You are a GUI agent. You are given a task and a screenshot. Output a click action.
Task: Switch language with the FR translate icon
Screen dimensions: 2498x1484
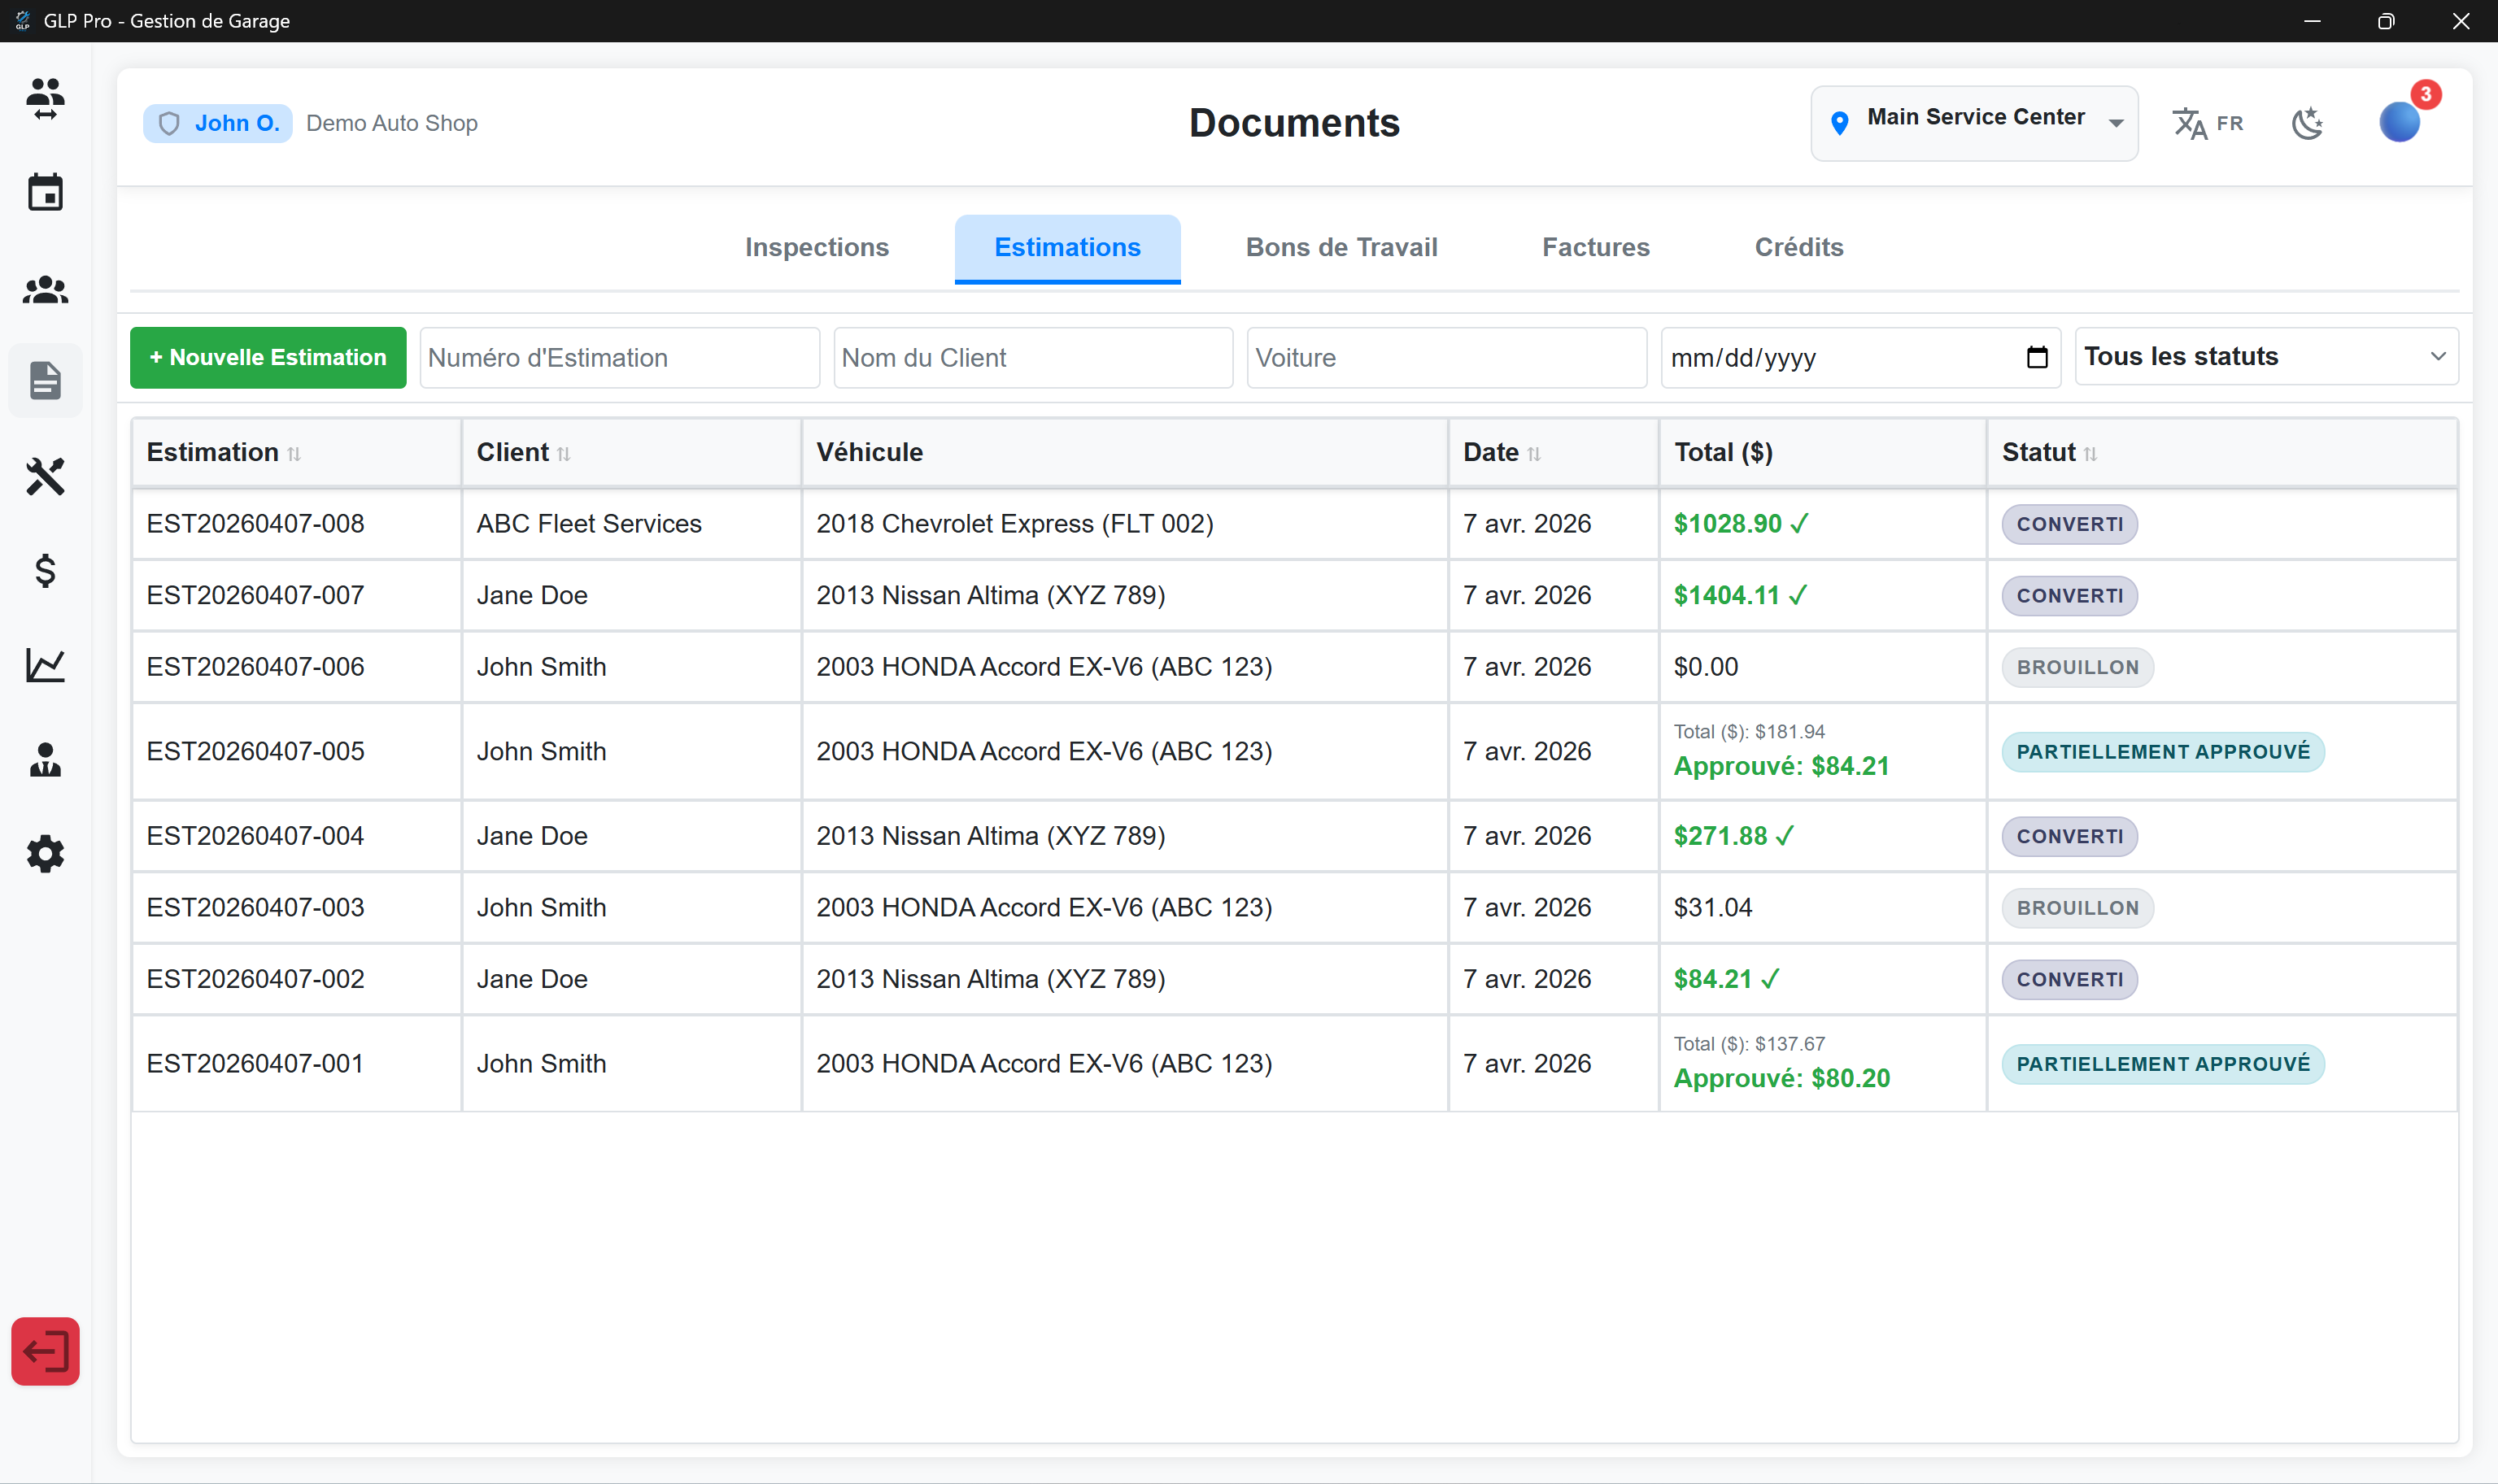coord(2207,123)
